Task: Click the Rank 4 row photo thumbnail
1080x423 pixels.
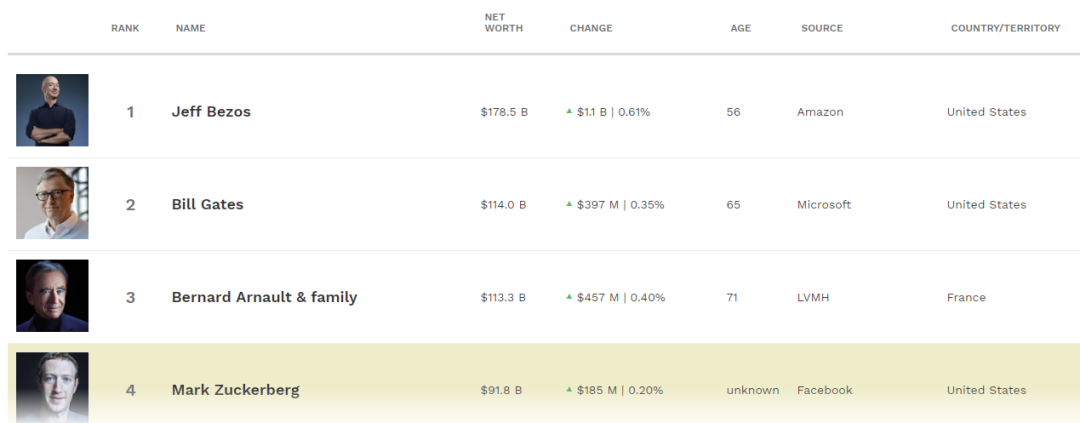Action: coord(52,388)
